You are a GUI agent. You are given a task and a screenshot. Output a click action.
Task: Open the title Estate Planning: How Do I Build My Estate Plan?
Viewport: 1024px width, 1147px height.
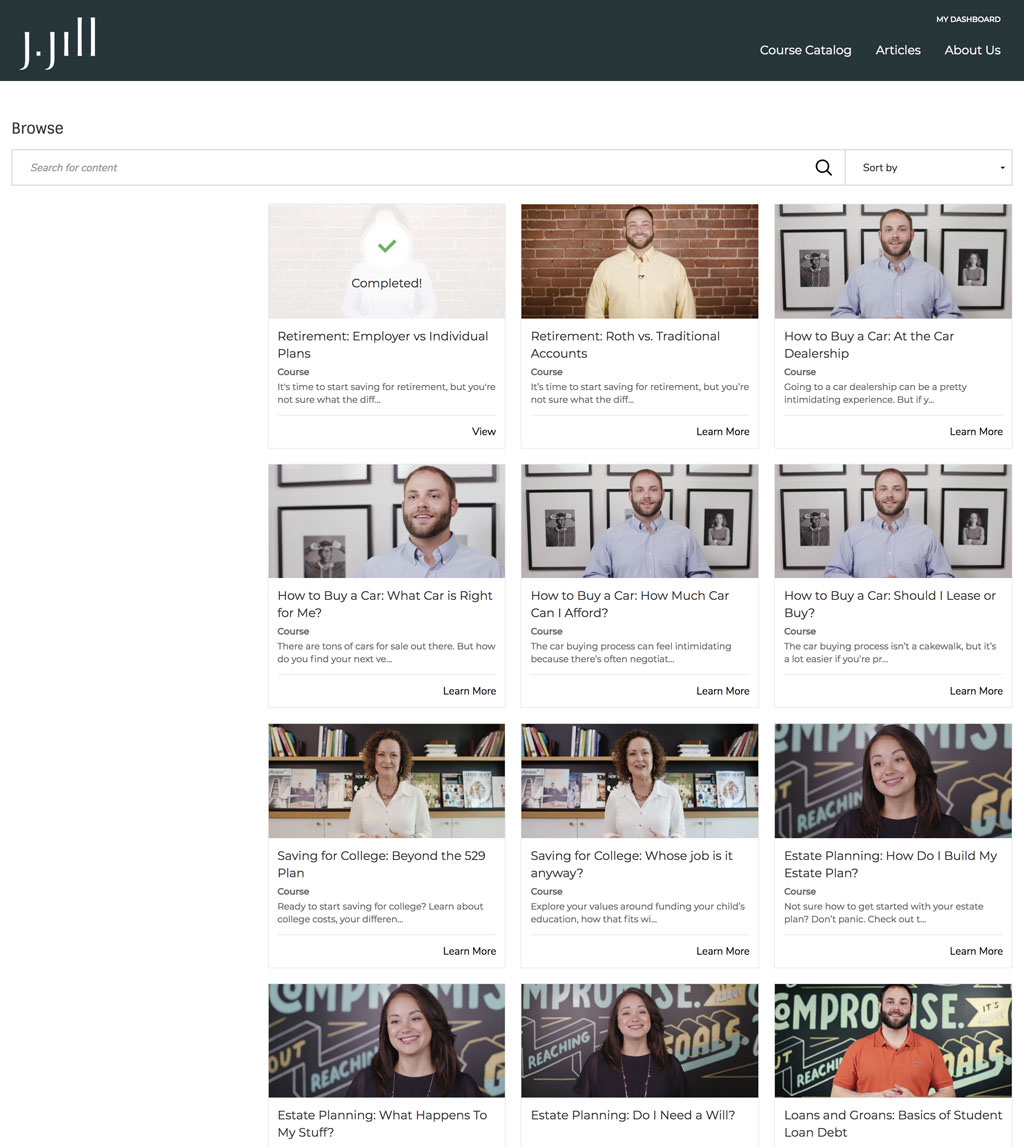890,864
